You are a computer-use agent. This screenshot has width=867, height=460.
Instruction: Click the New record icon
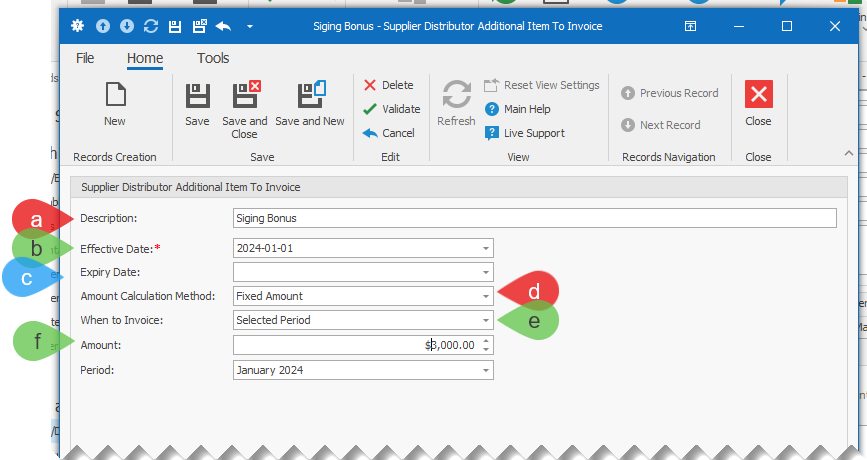[115, 104]
